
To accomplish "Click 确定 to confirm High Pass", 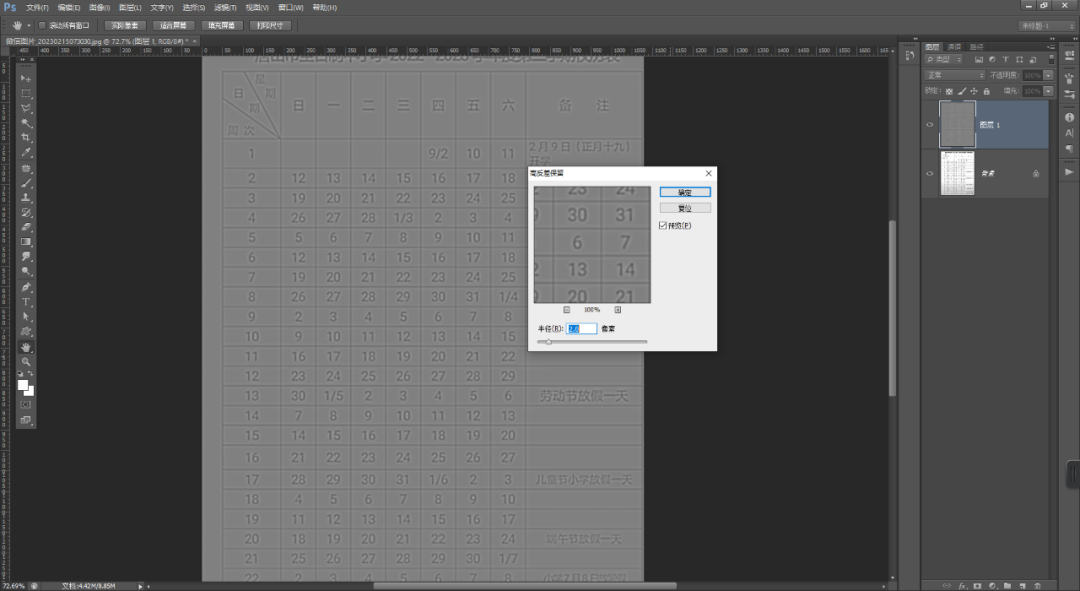I will click(x=685, y=192).
